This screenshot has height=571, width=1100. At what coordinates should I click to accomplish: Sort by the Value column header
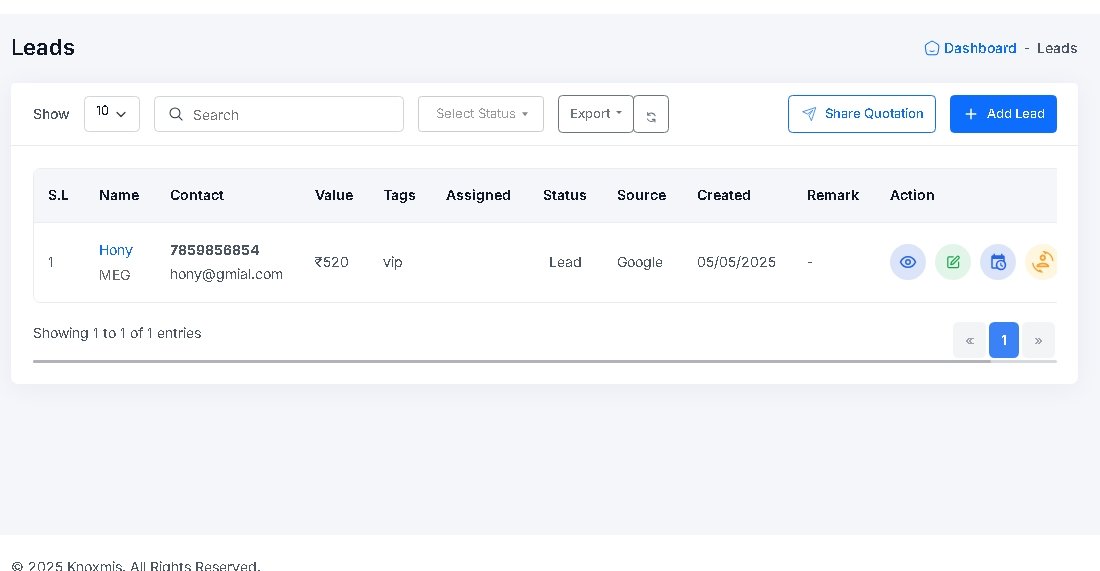[x=334, y=195]
